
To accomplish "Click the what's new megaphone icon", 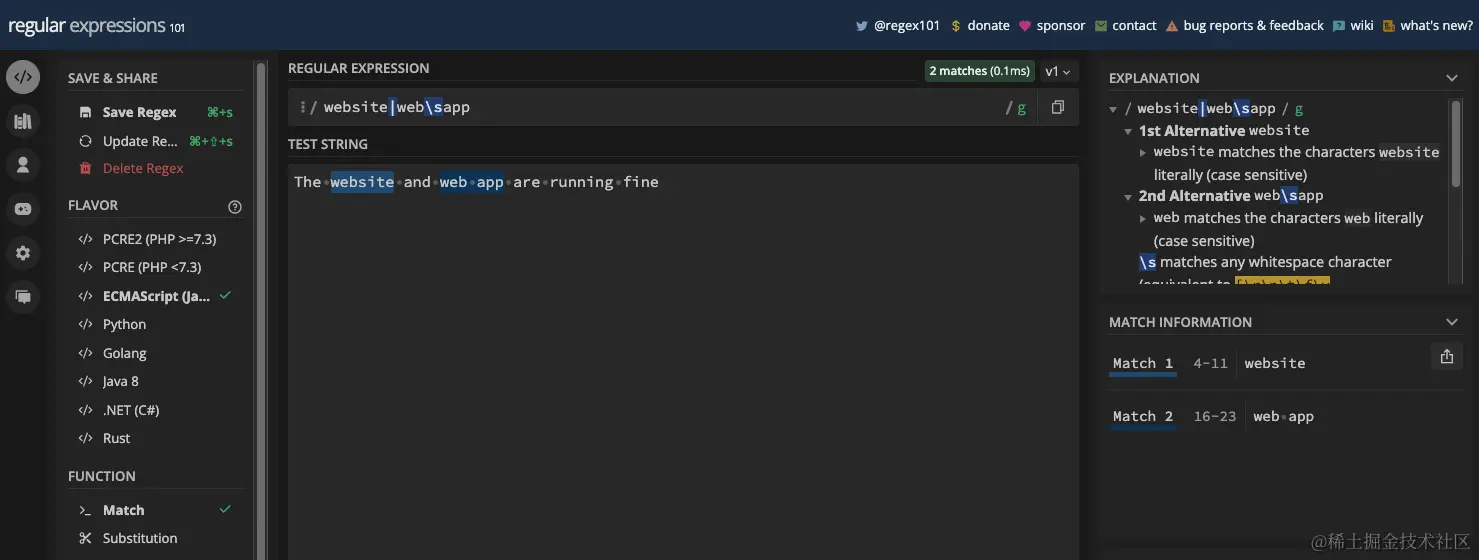I will (1388, 26).
